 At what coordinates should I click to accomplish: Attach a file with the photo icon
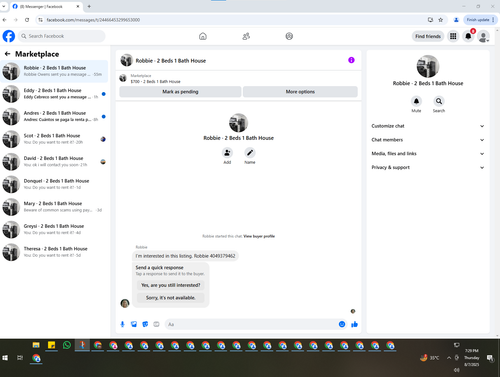point(134,324)
